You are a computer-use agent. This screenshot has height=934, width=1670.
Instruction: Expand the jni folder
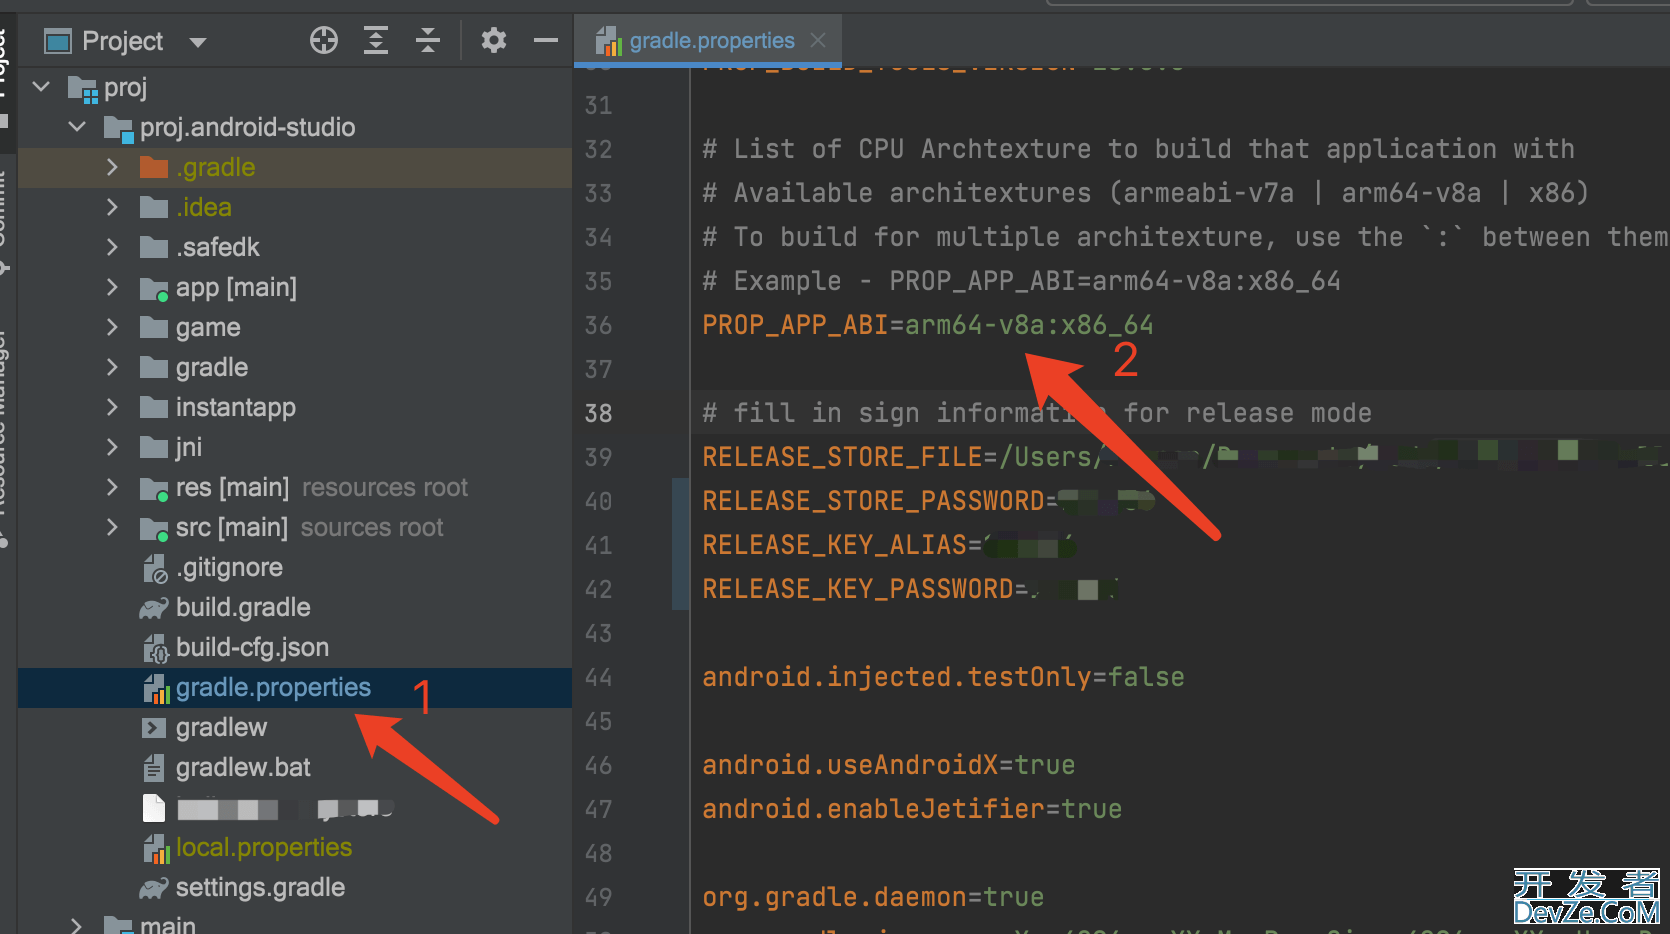112,447
